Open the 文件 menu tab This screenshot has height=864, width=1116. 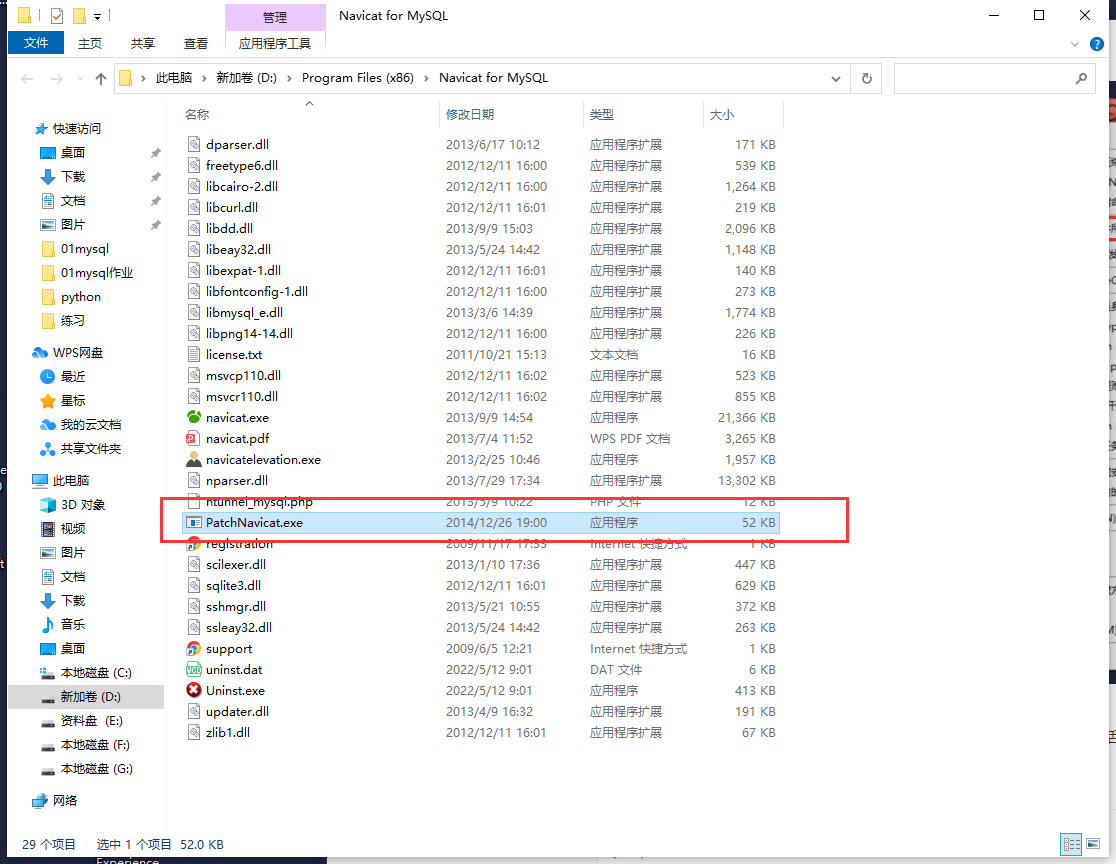(x=36, y=43)
